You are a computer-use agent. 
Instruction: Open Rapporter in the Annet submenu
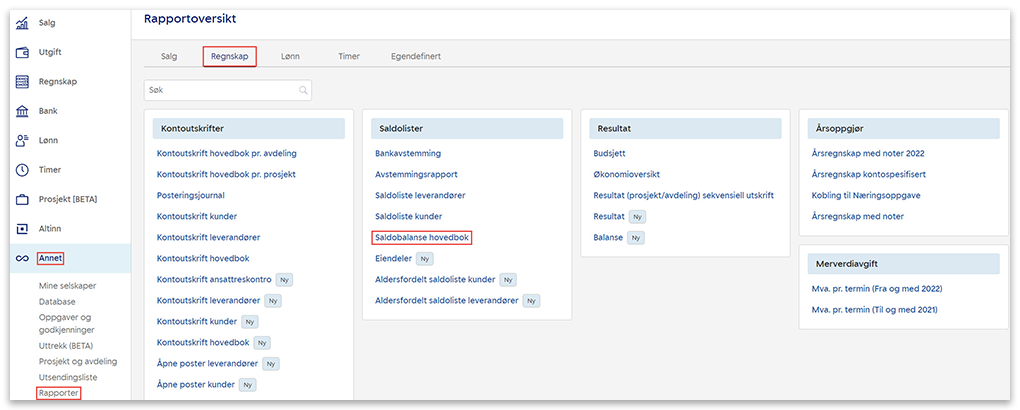[58, 393]
